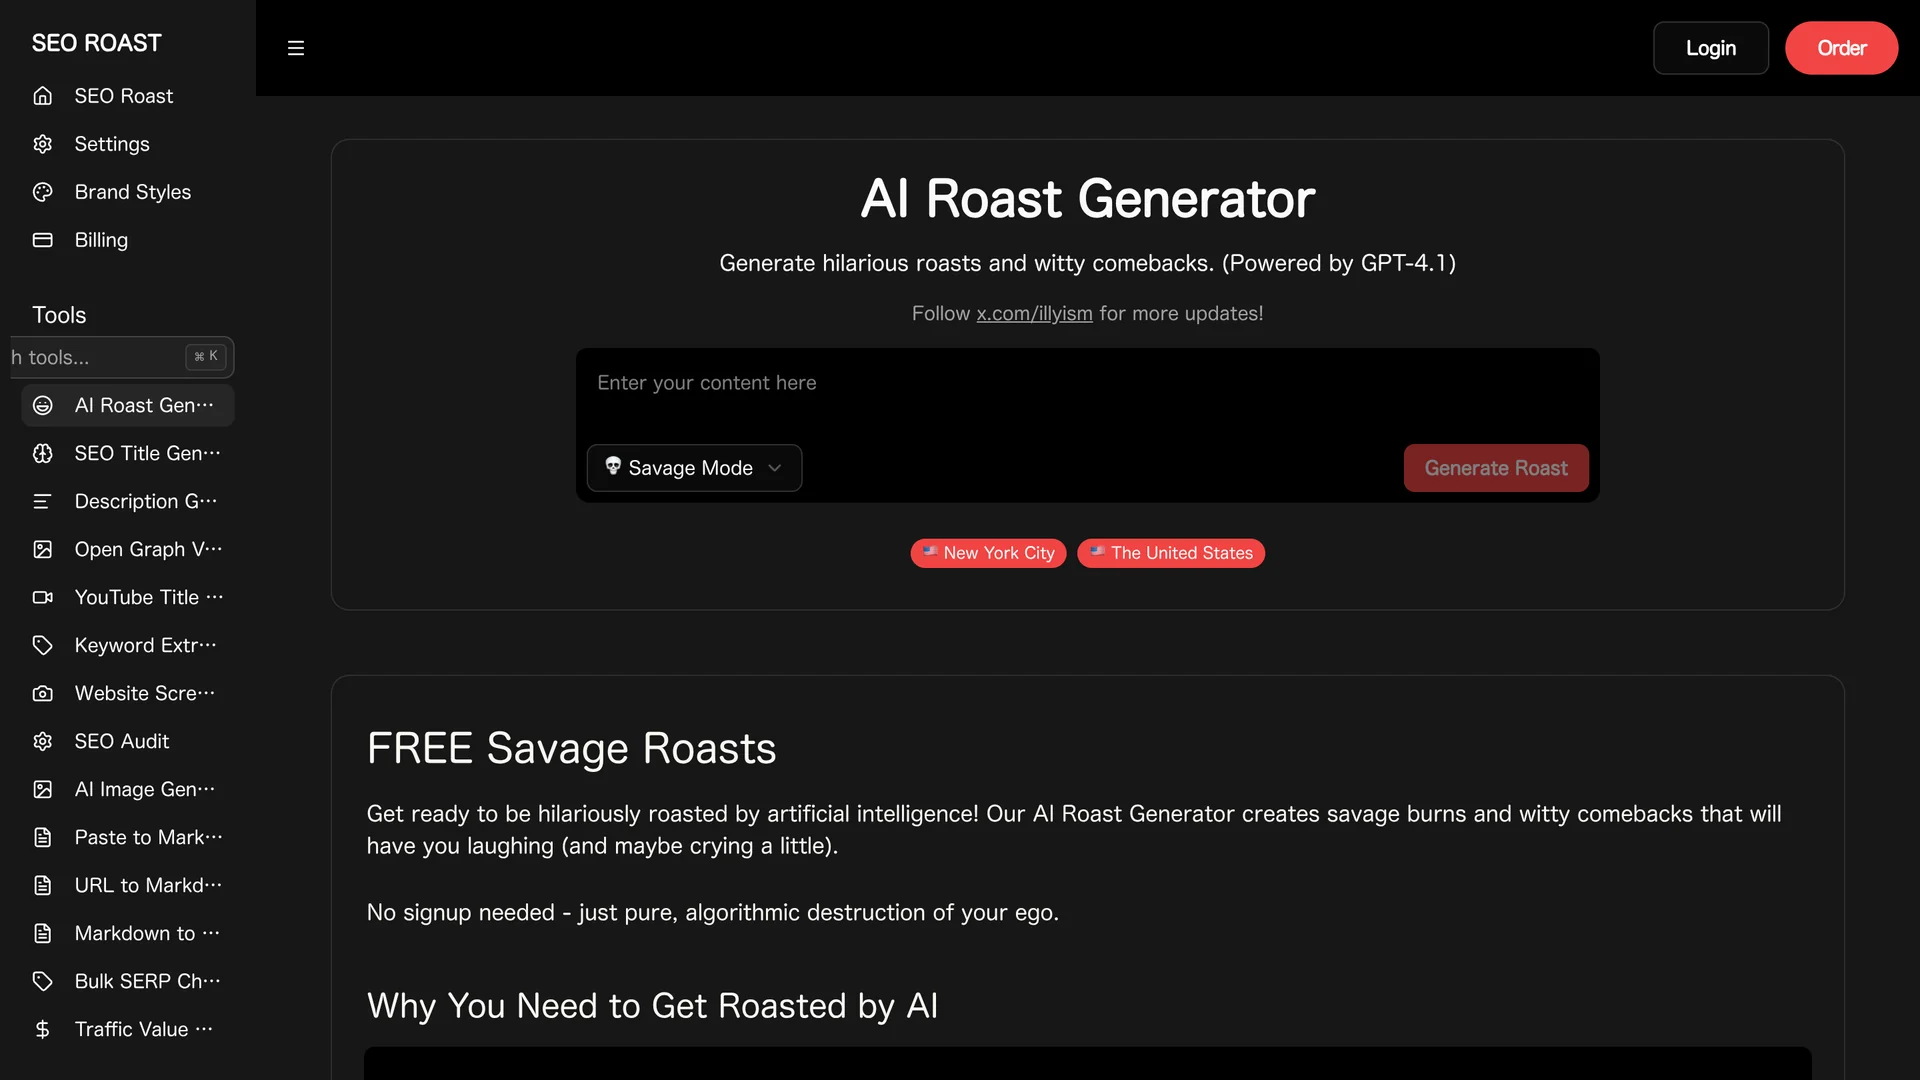Go to the Brand Styles page

click(127, 192)
